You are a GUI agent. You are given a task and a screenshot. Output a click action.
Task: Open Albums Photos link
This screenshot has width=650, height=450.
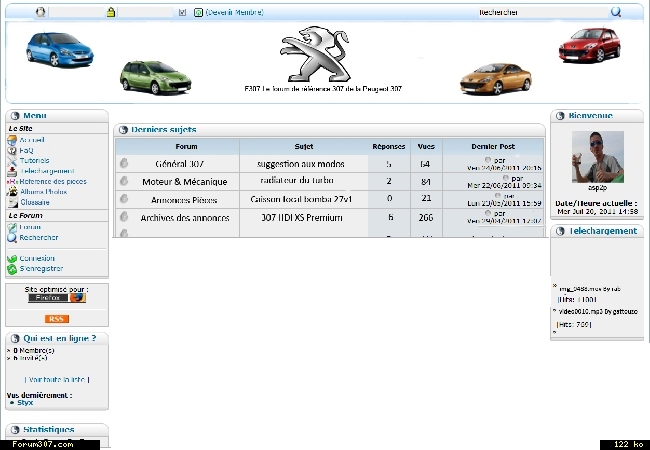tap(43, 192)
